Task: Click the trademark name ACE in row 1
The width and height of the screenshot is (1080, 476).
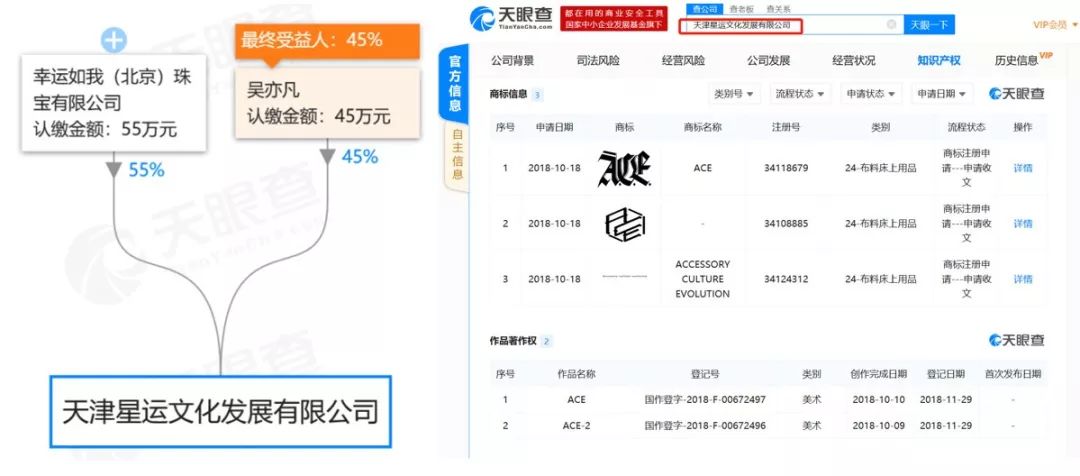Action: point(703,168)
